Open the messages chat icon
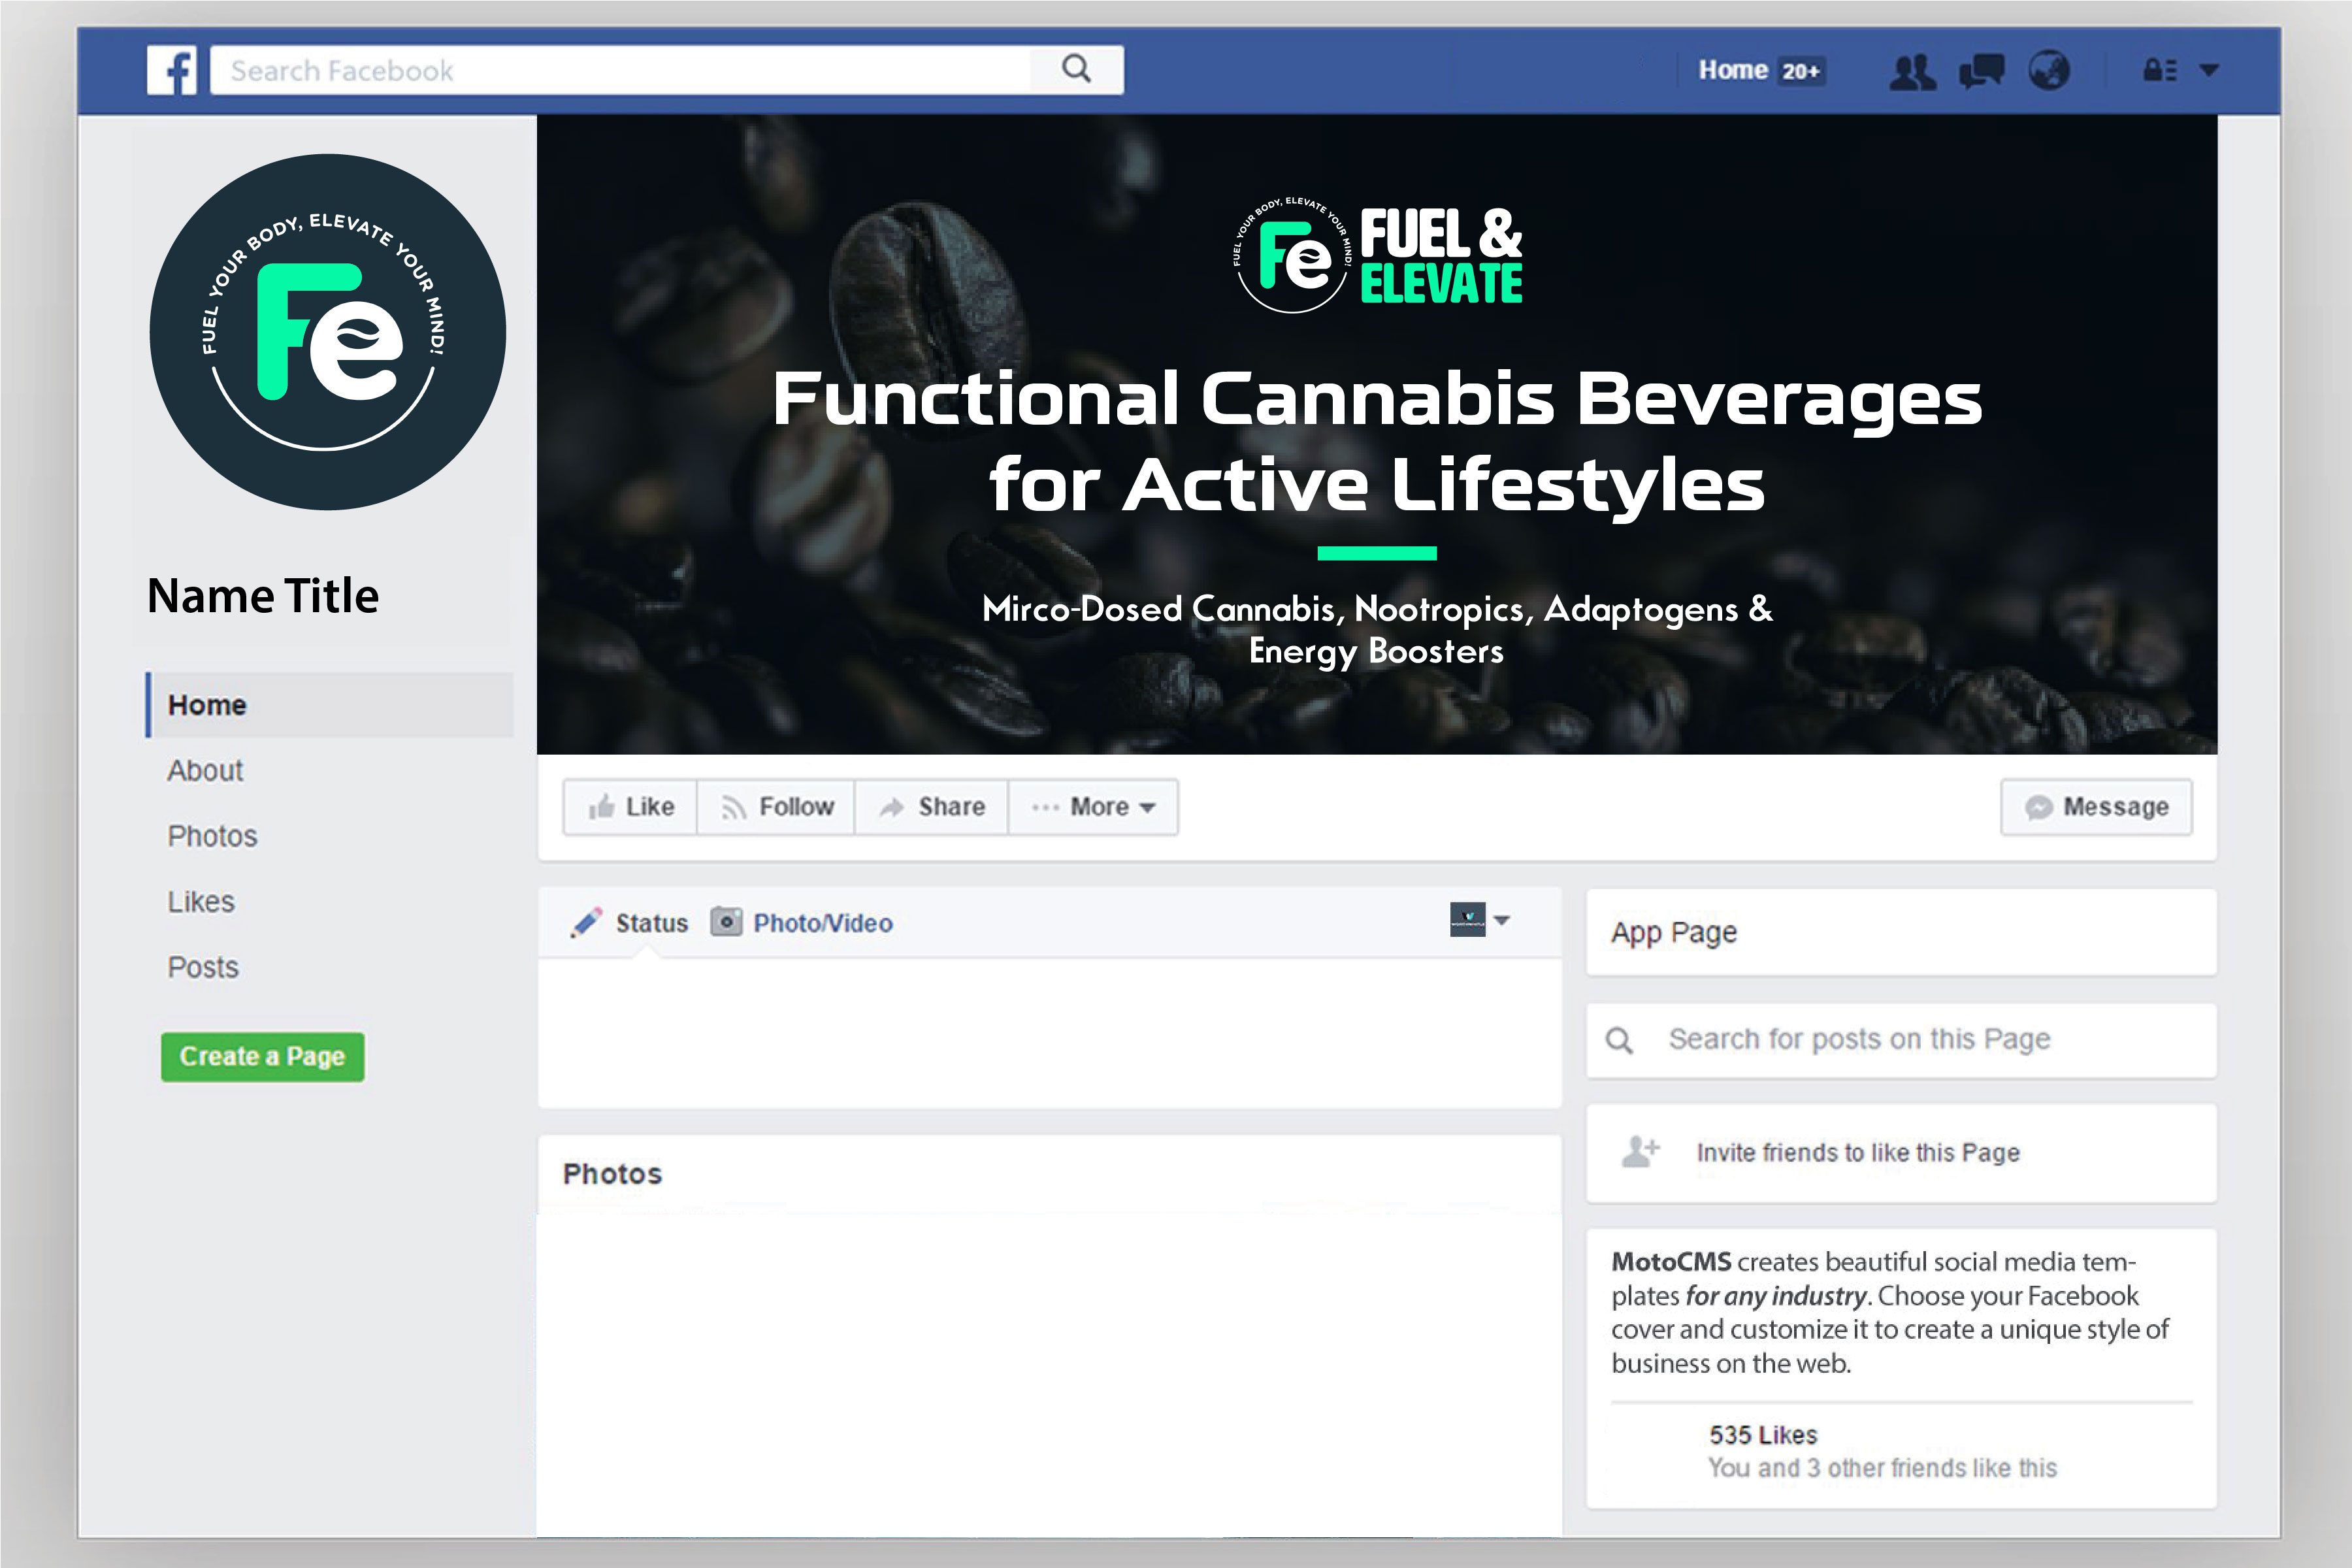2352x1568 pixels. pos(1981,71)
